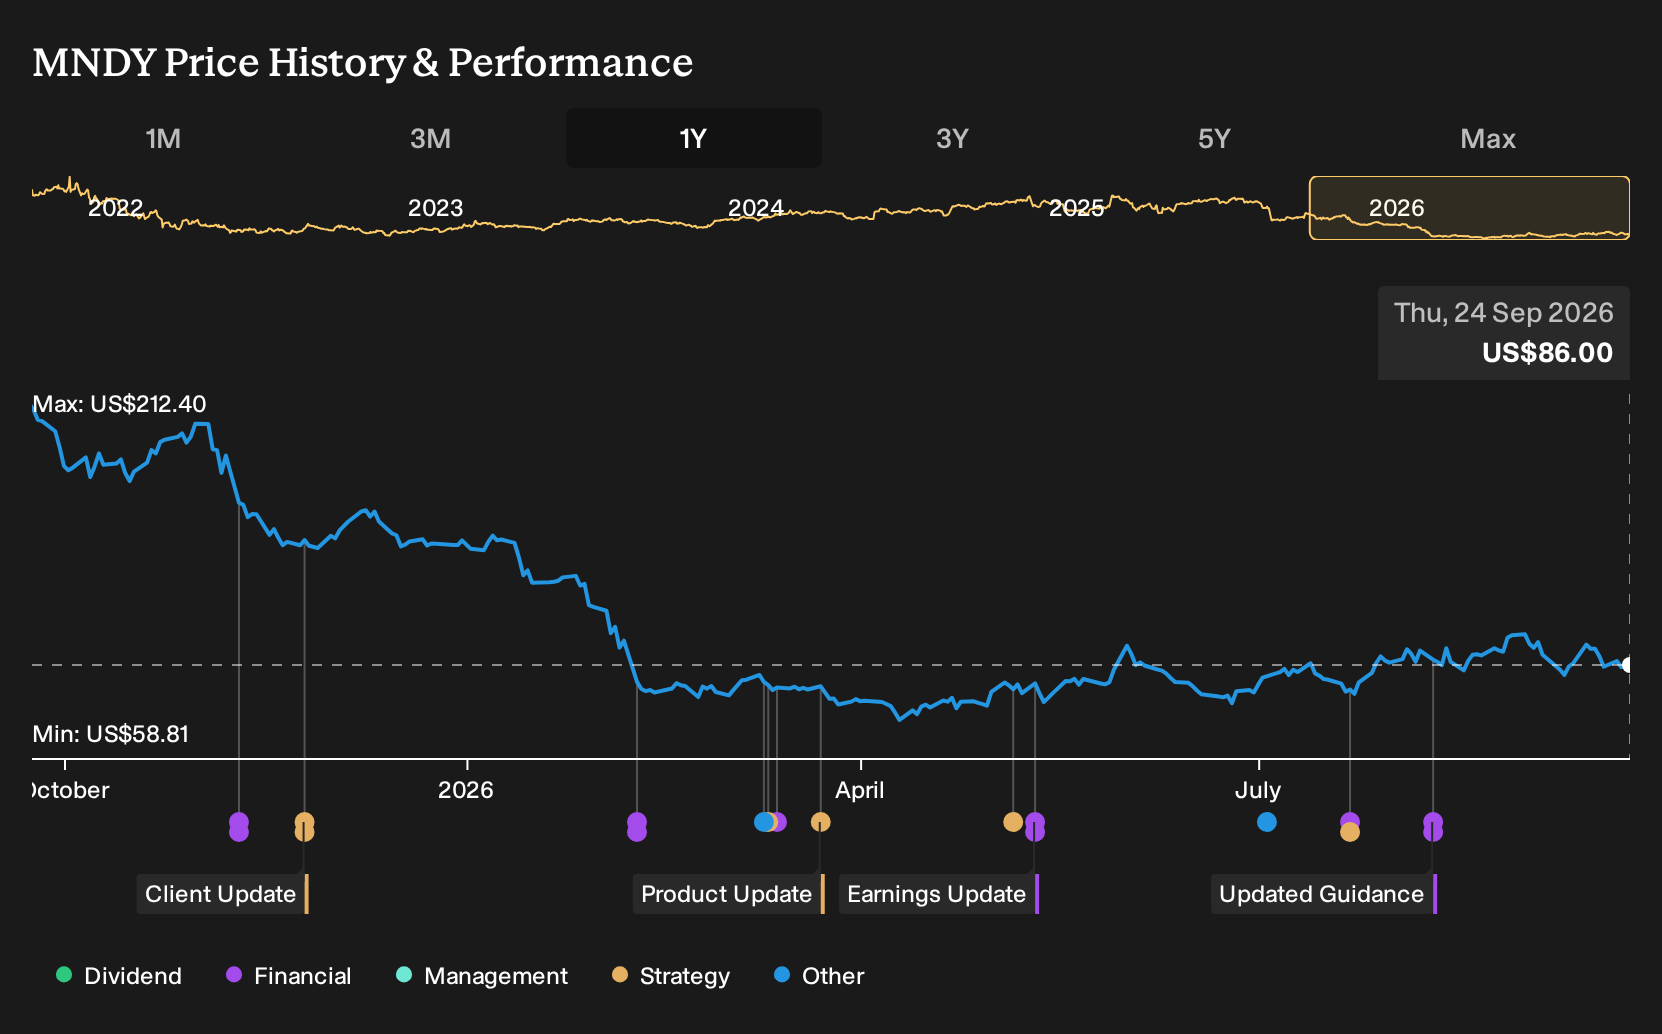
Task: Click the 2026 label on the main x-axis
Action: (x=466, y=790)
